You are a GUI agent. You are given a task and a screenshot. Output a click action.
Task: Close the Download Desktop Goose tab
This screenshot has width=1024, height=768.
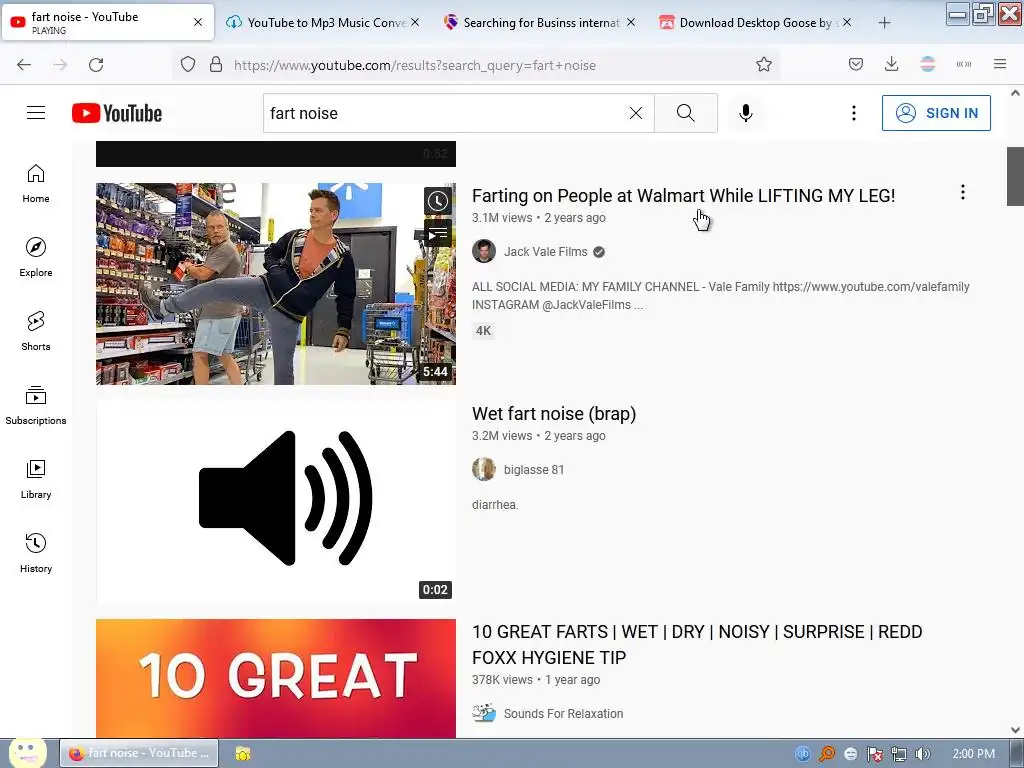(847, 22)
